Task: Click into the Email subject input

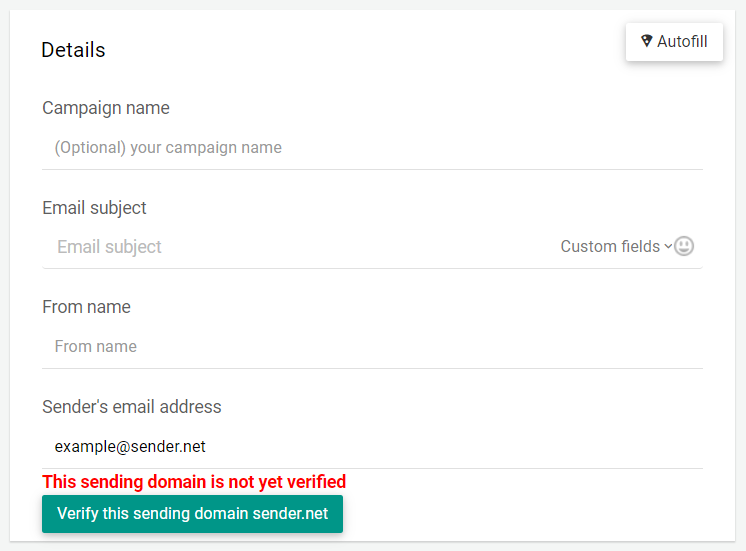Action: click(x=300, y=246)
